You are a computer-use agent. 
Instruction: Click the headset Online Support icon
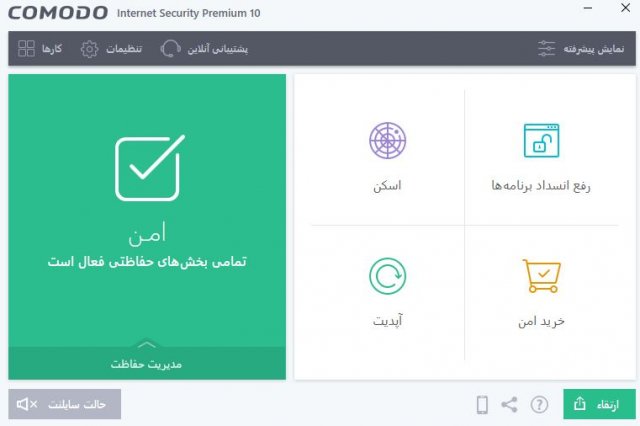170,49
